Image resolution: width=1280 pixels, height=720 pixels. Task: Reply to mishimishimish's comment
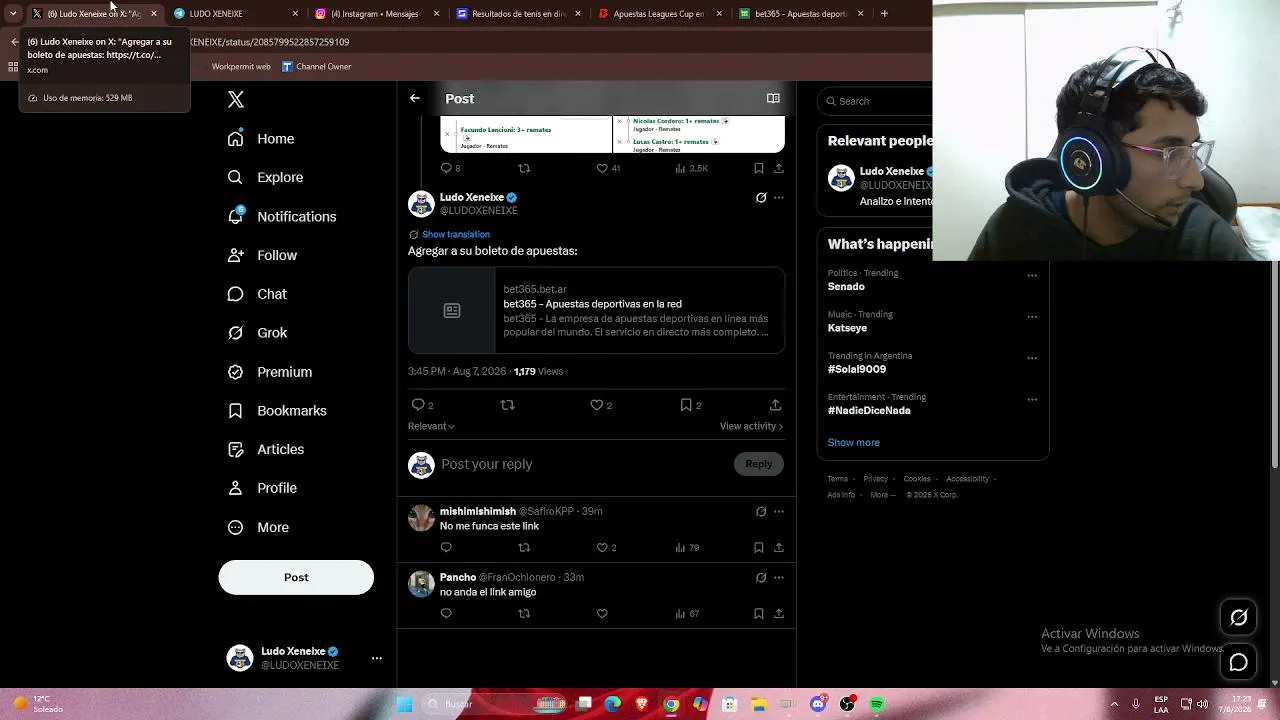coord(446,547)
